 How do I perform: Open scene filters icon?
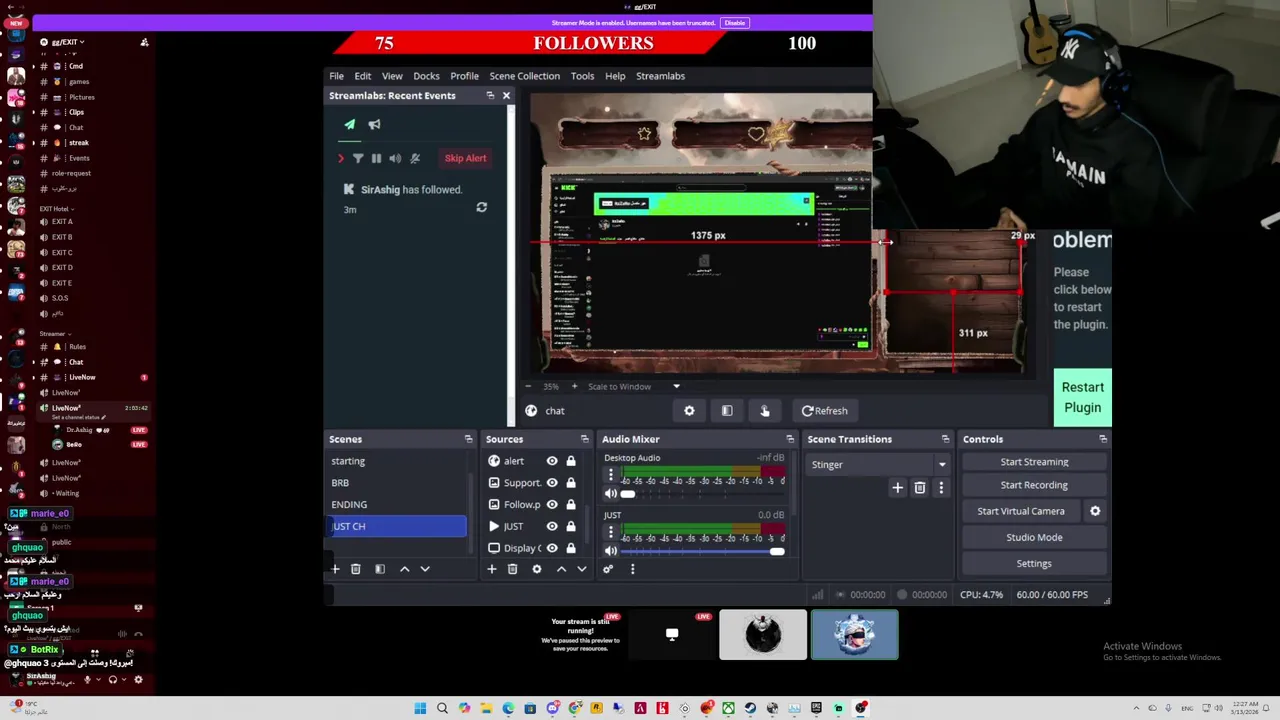[380, 569]
